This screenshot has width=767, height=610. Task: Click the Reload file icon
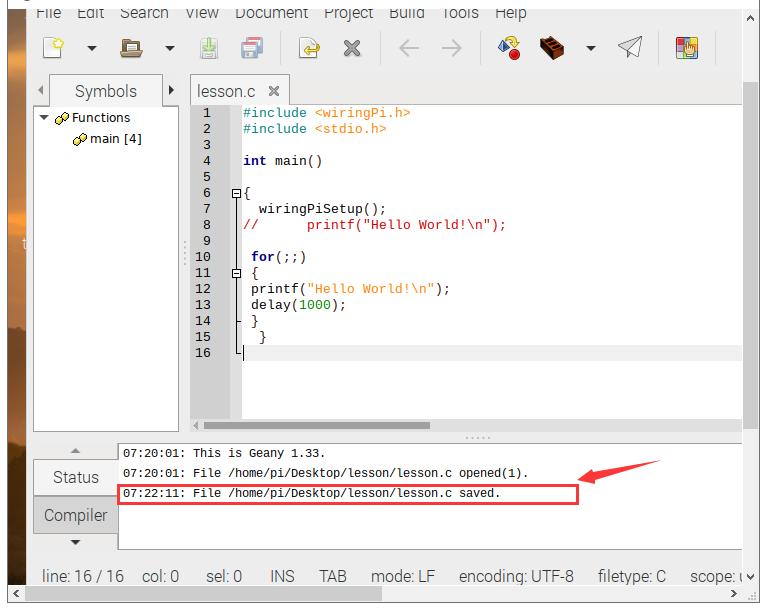click(x=309, y=48)
